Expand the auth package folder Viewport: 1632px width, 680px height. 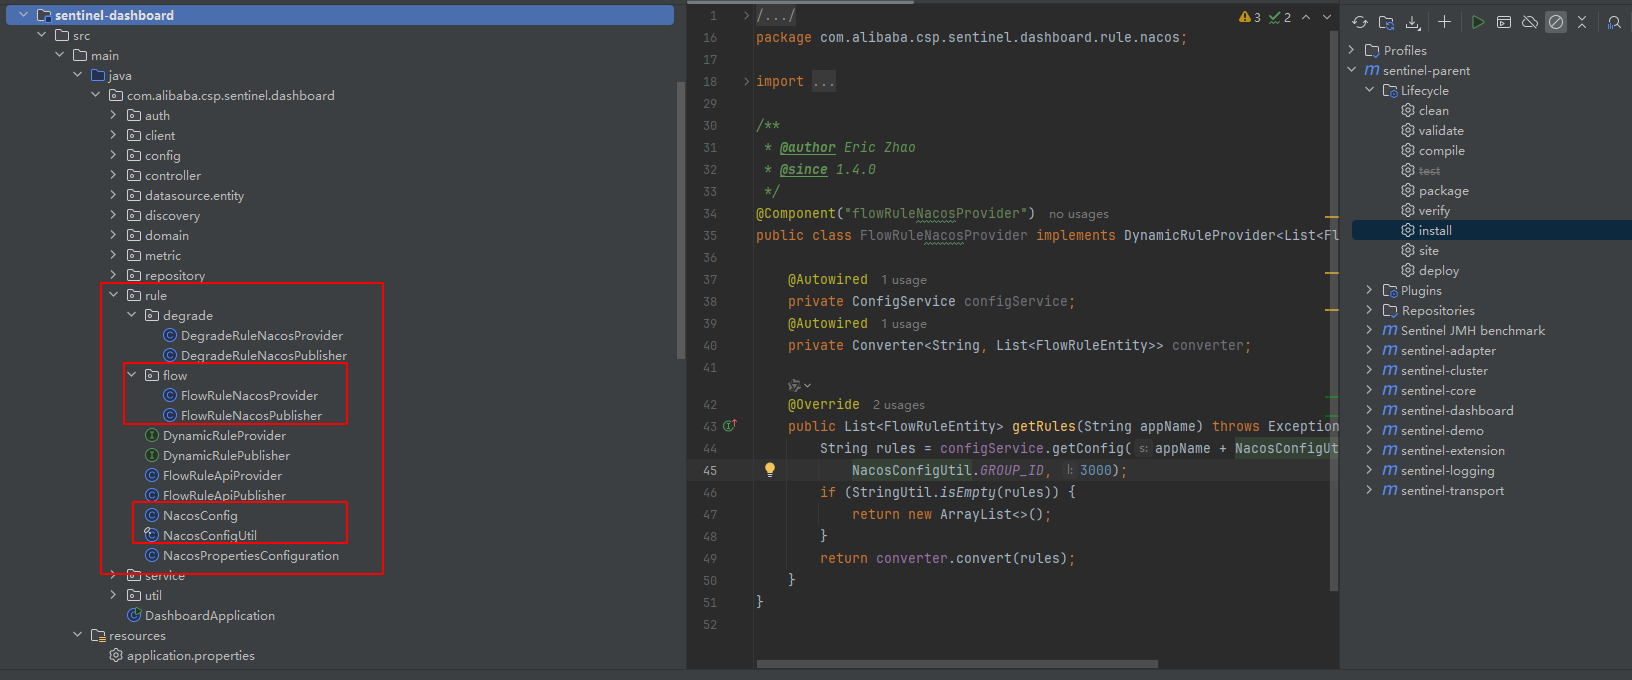click(113, 115)
